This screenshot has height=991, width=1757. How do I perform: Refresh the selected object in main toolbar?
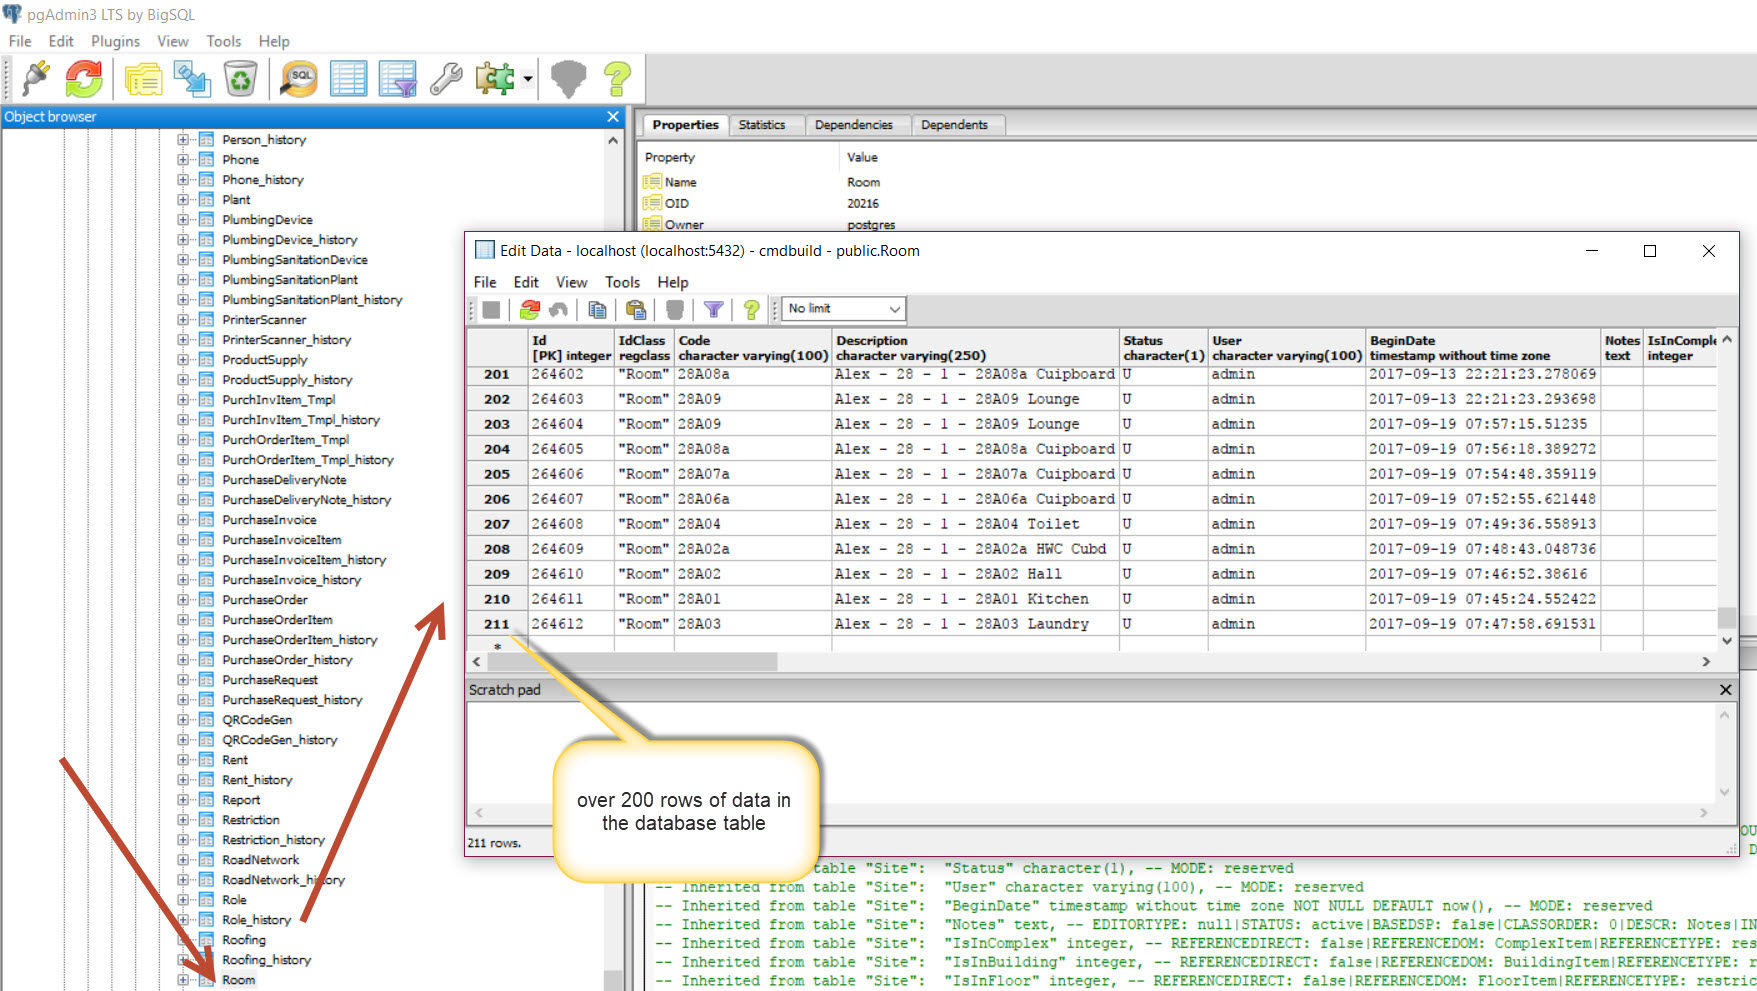[x=84, y=79]
